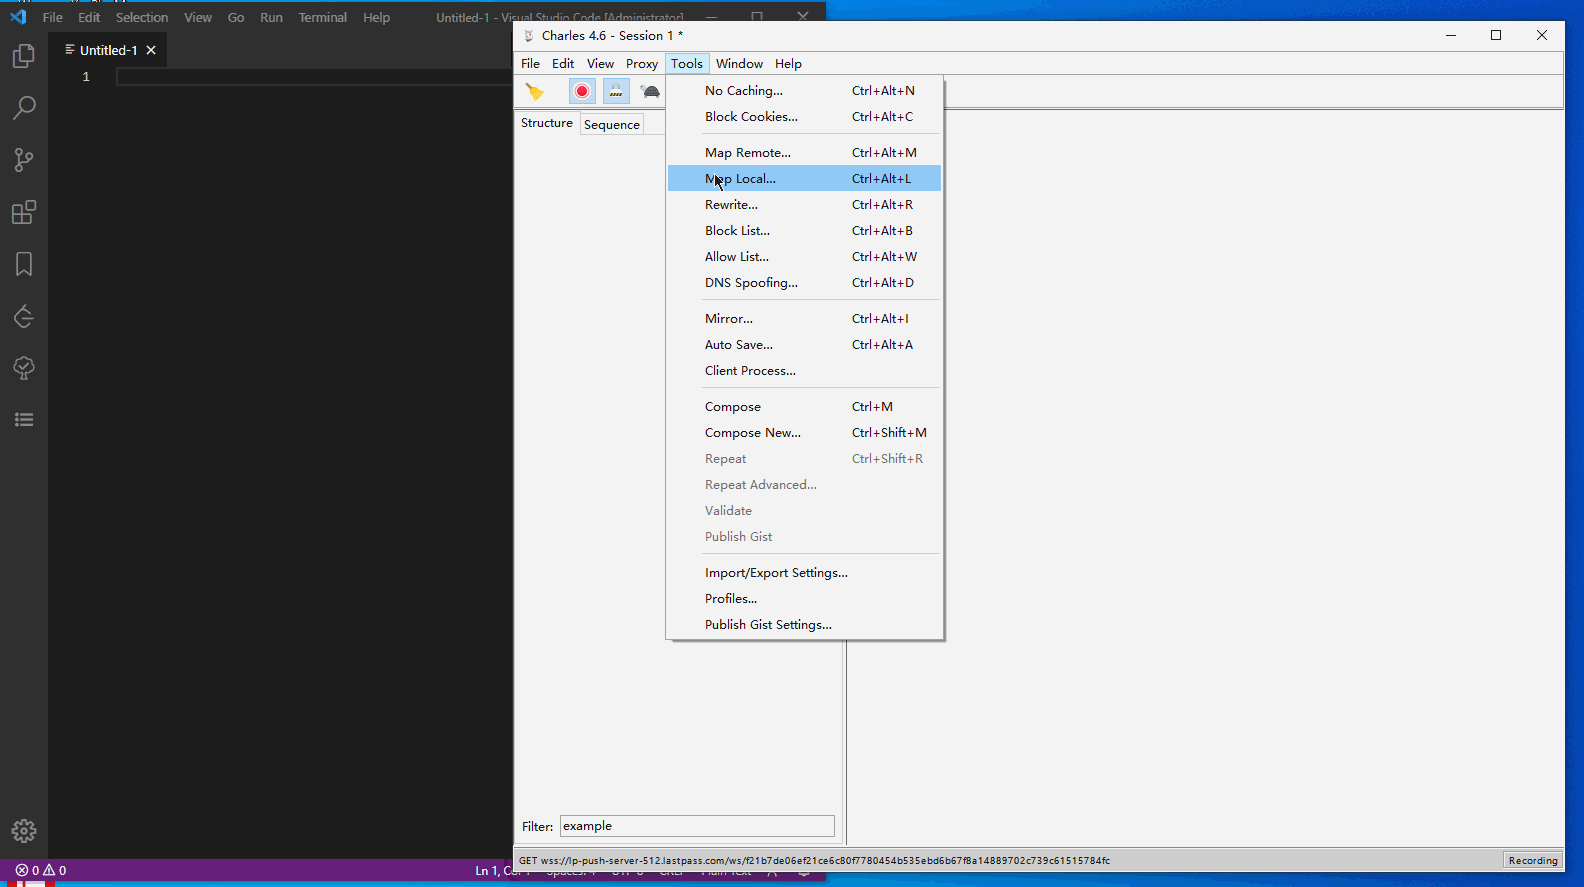The height and width of the screenshot is (887, 1584).
Task: Toggle throttling with the turtle icon
Action: [651, 92]
